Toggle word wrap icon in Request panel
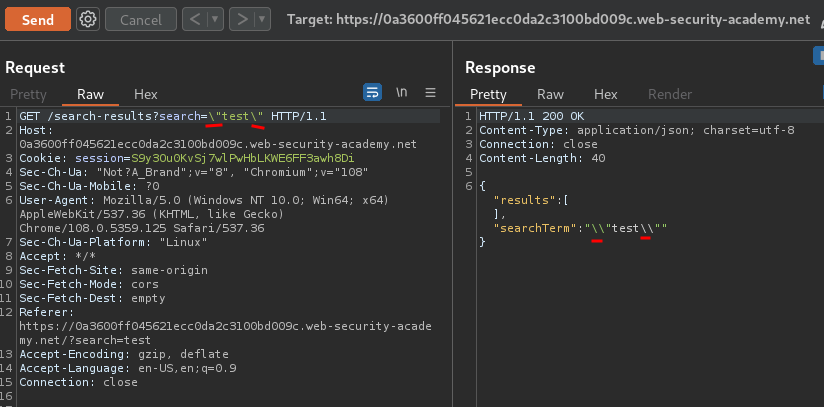Screen dimensions: 824x407 373,93
